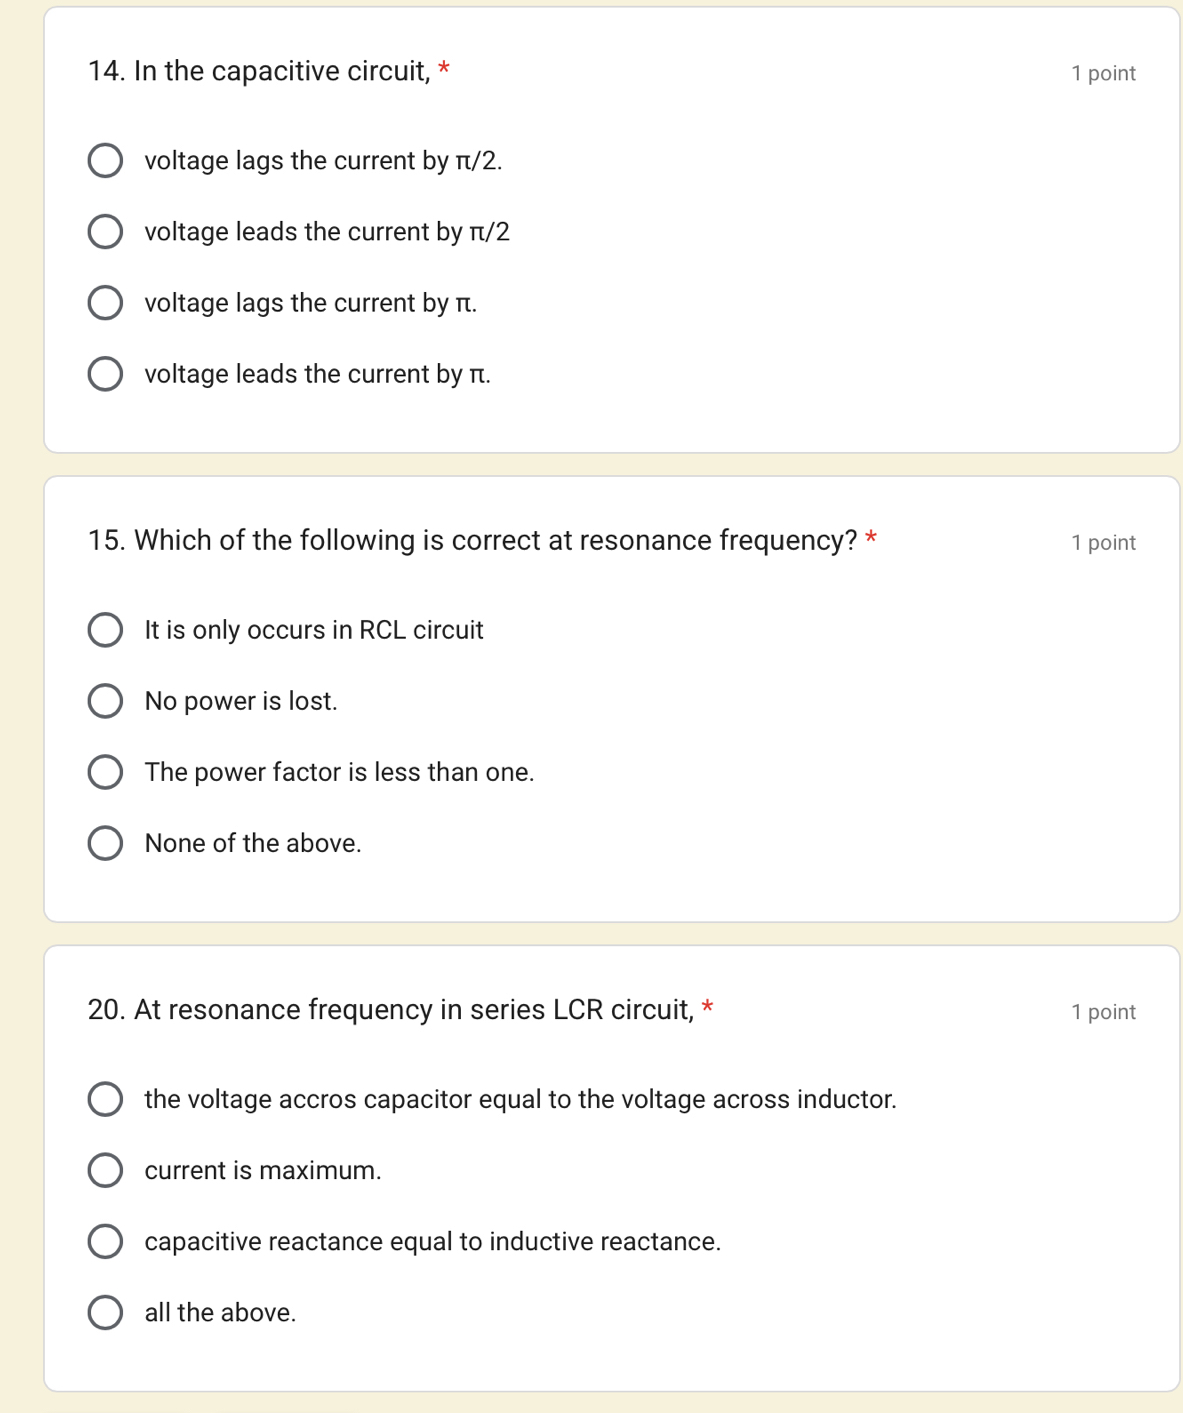Select 'capacitive reactance equal to inductive reactance'
Screen dimensions: 1183x1413
click(105, 1241)
